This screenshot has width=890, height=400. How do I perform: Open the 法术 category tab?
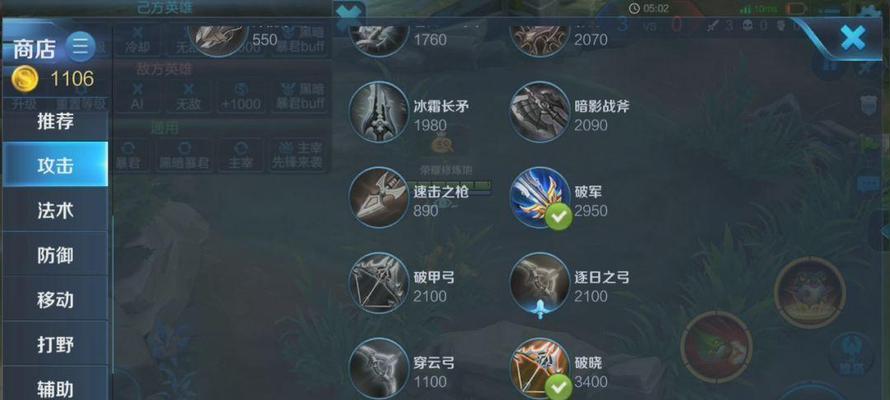(x=55, y=210)
